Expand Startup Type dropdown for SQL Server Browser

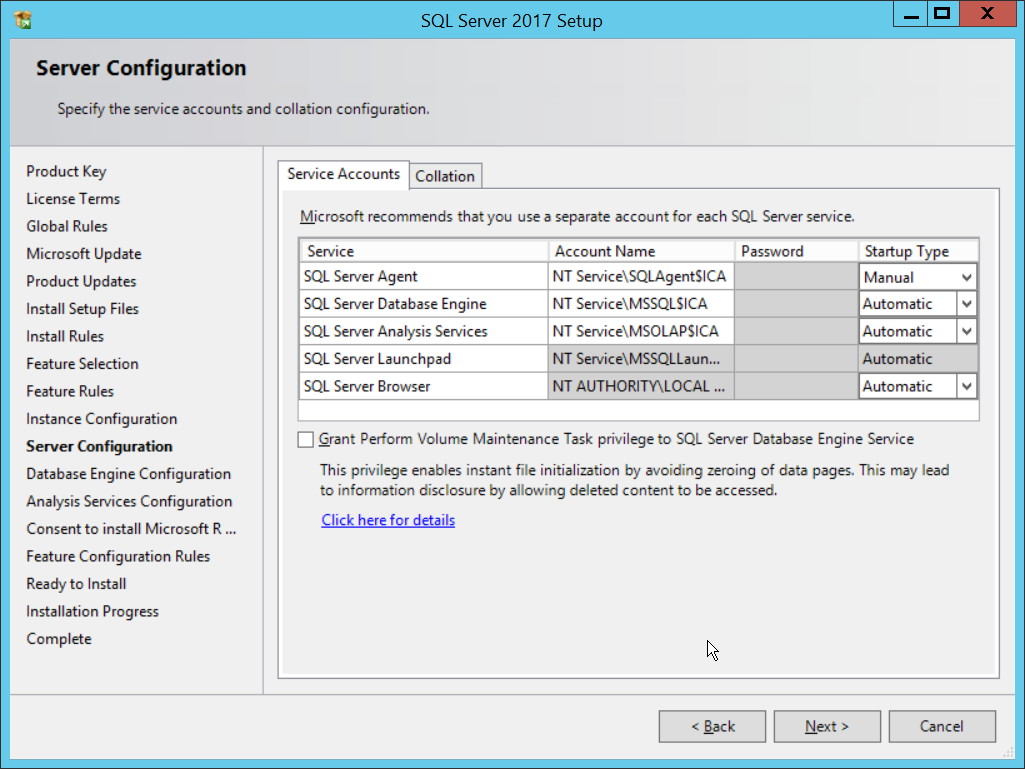pyautogui.click(x=966, y=386)
